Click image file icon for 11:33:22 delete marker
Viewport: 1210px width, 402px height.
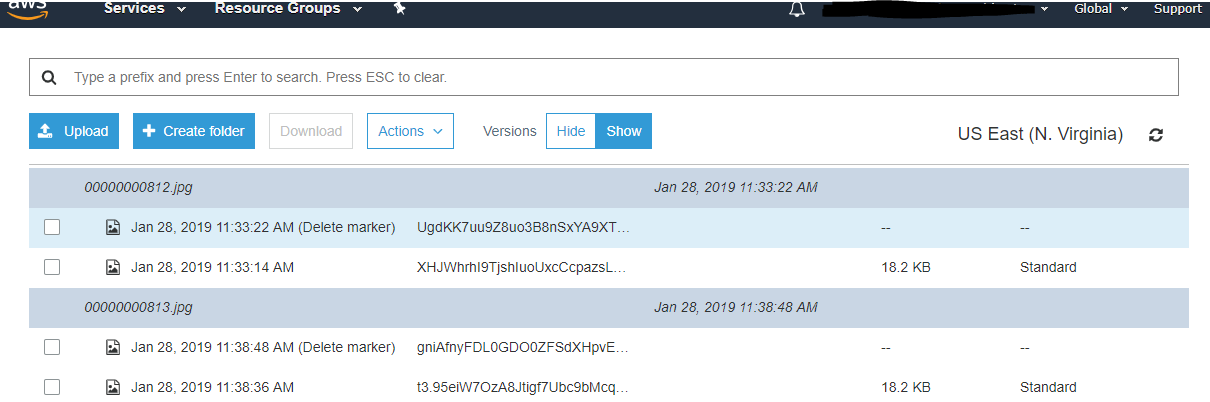[x=113, y=227]
